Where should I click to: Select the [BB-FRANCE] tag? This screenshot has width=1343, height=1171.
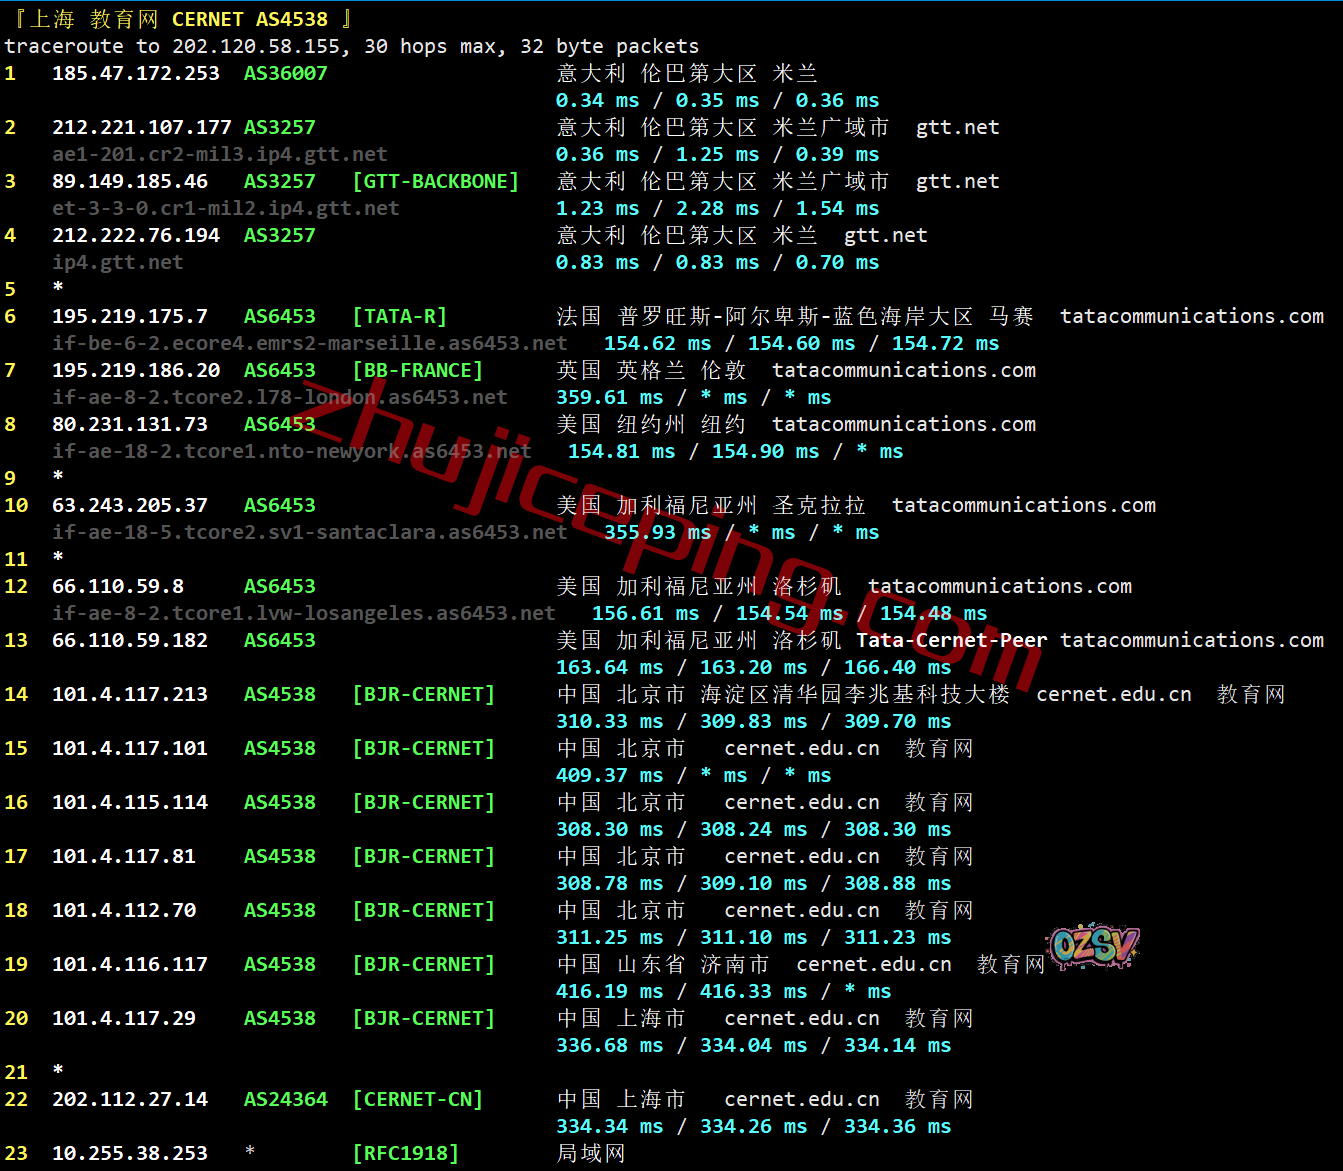point(417,370)
